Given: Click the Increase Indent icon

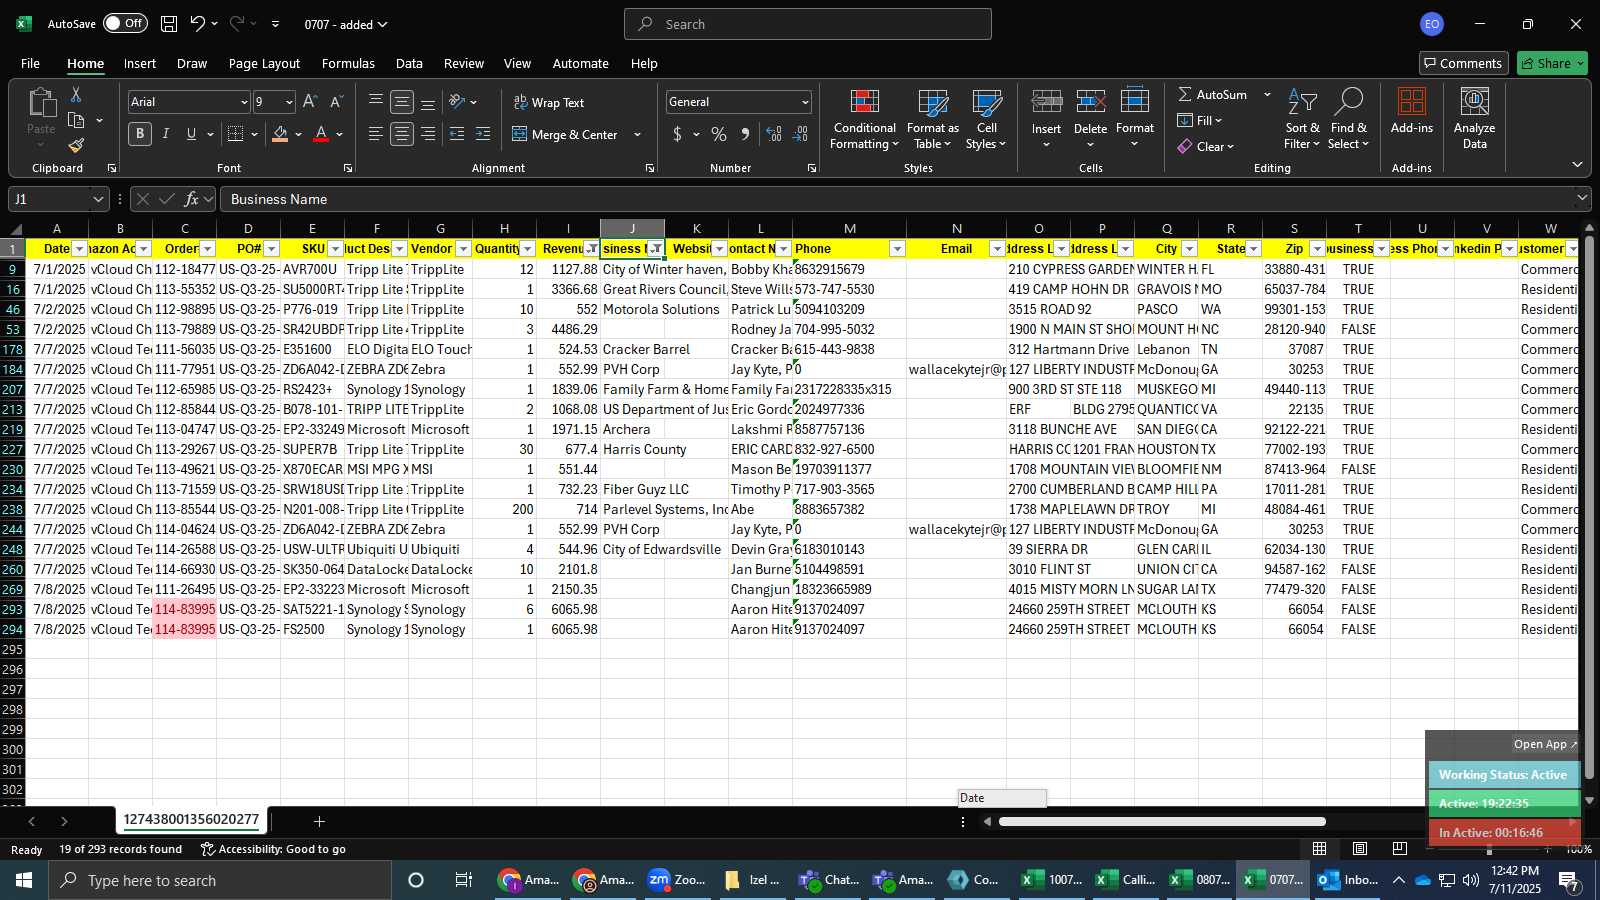Looking at the screenshot, I should tap(483, 134).
